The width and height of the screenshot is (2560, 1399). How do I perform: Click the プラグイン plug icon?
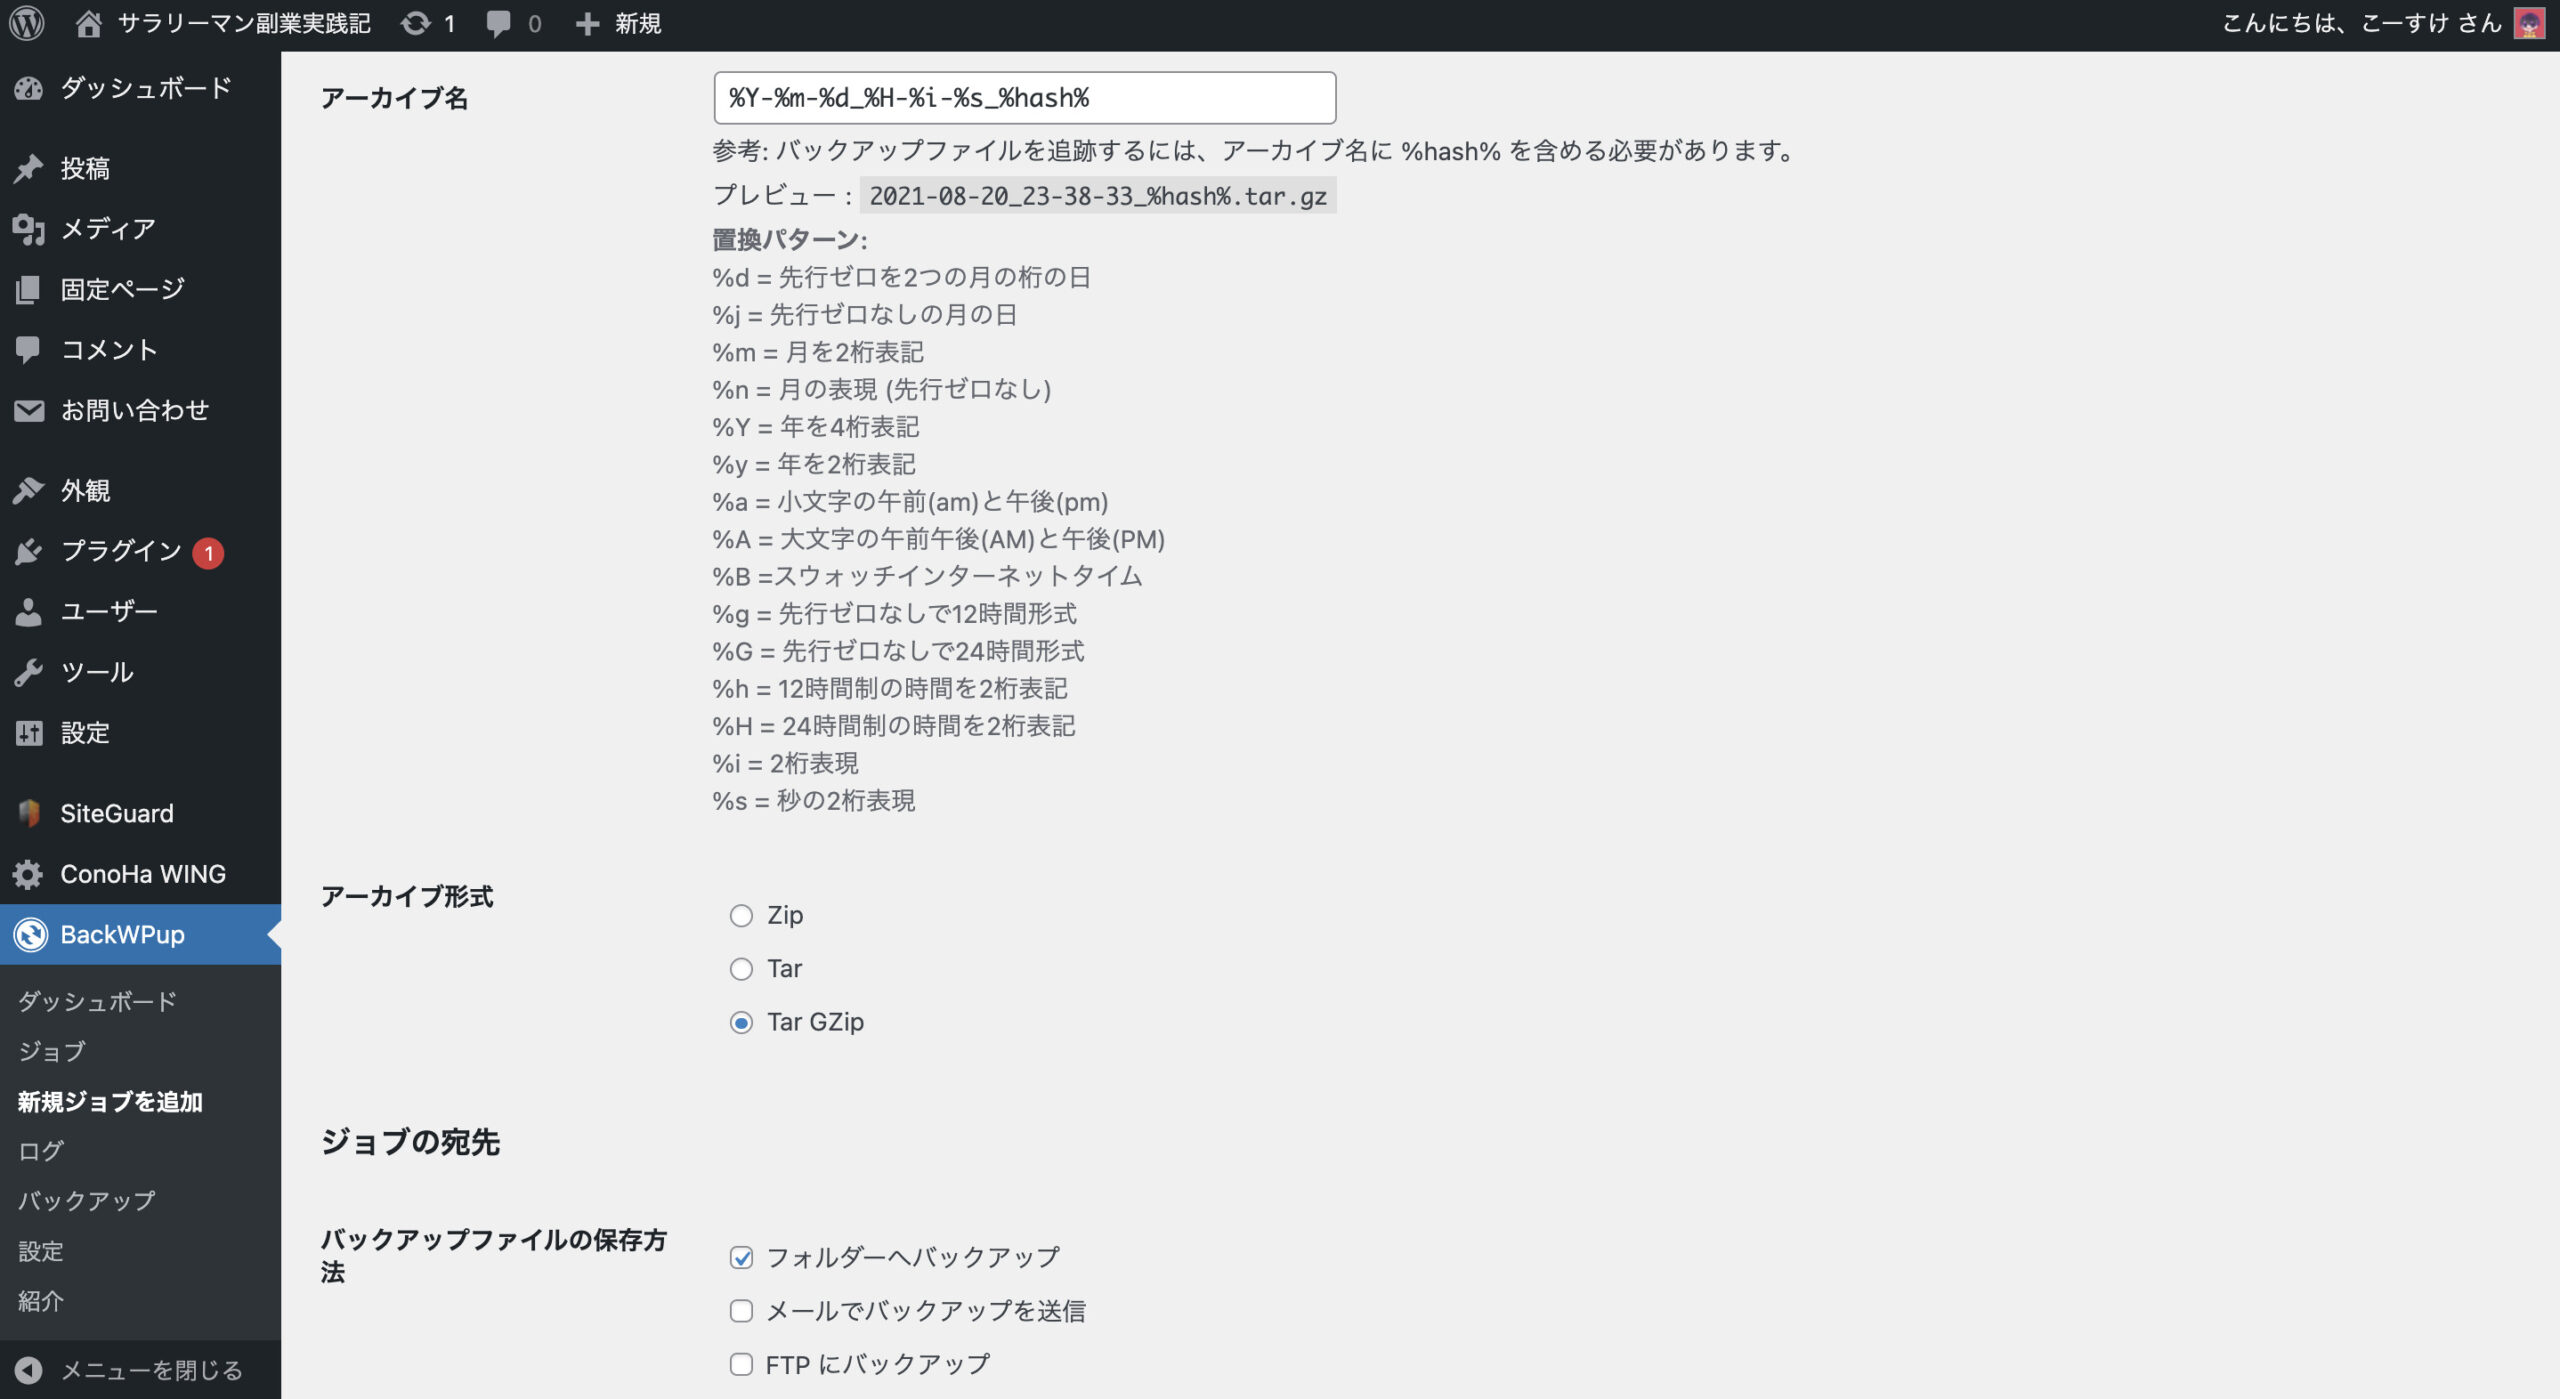(29, 551)
